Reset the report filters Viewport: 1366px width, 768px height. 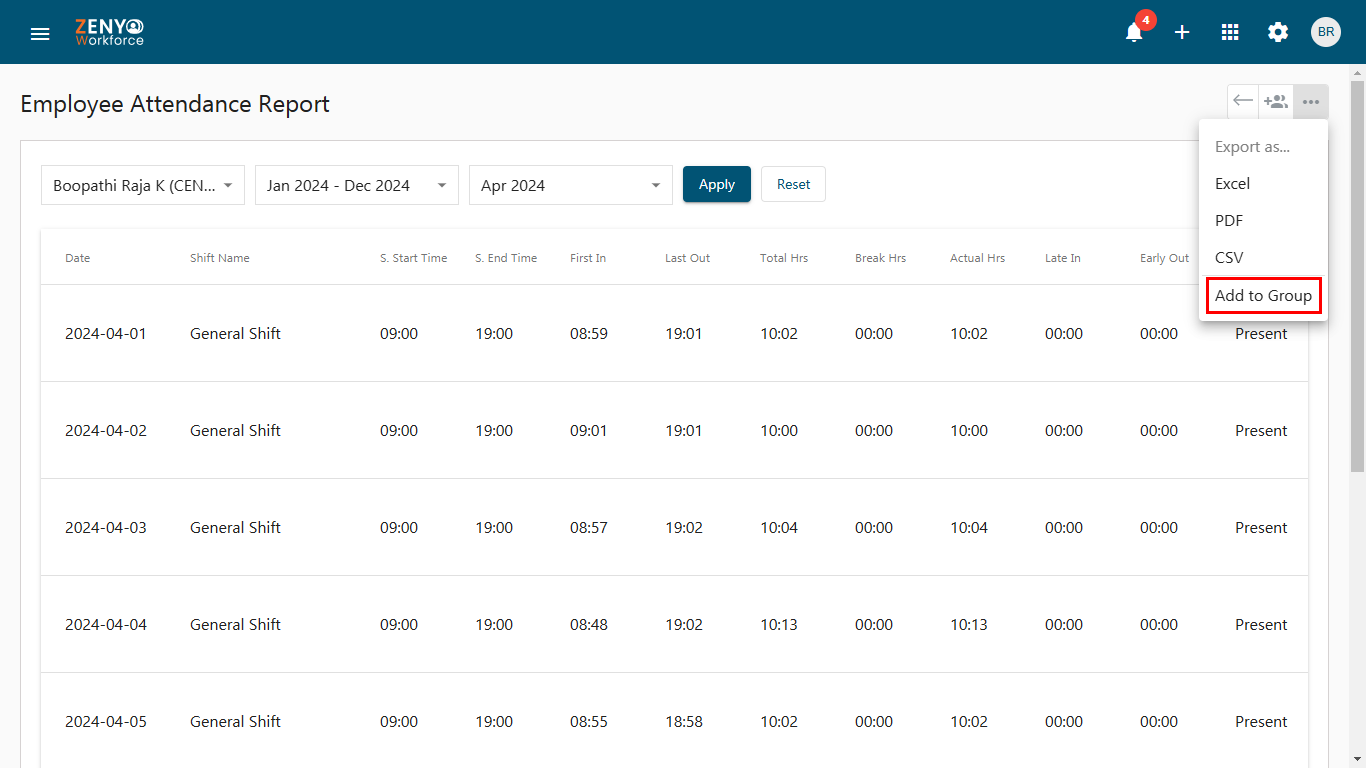794,184
